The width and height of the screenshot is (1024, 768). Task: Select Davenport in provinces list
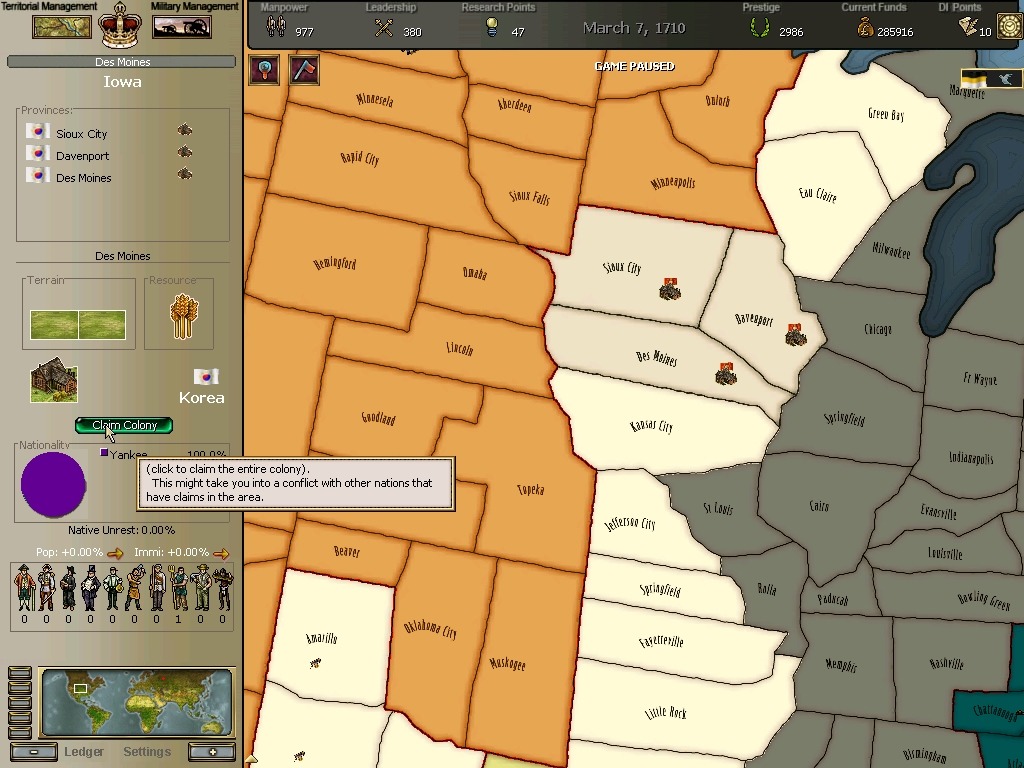[82, 156]
